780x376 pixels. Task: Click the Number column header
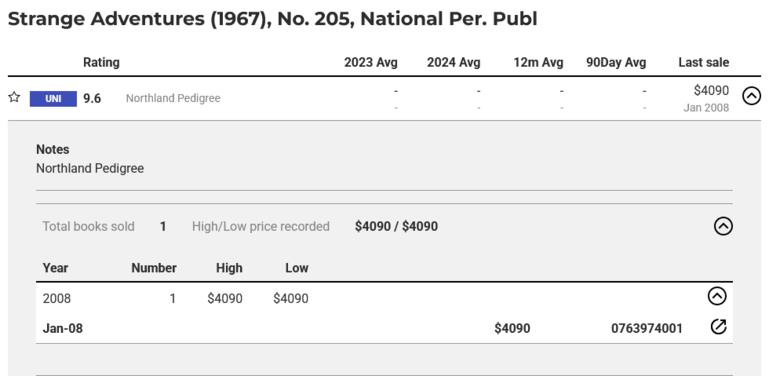tap(154, 268)
